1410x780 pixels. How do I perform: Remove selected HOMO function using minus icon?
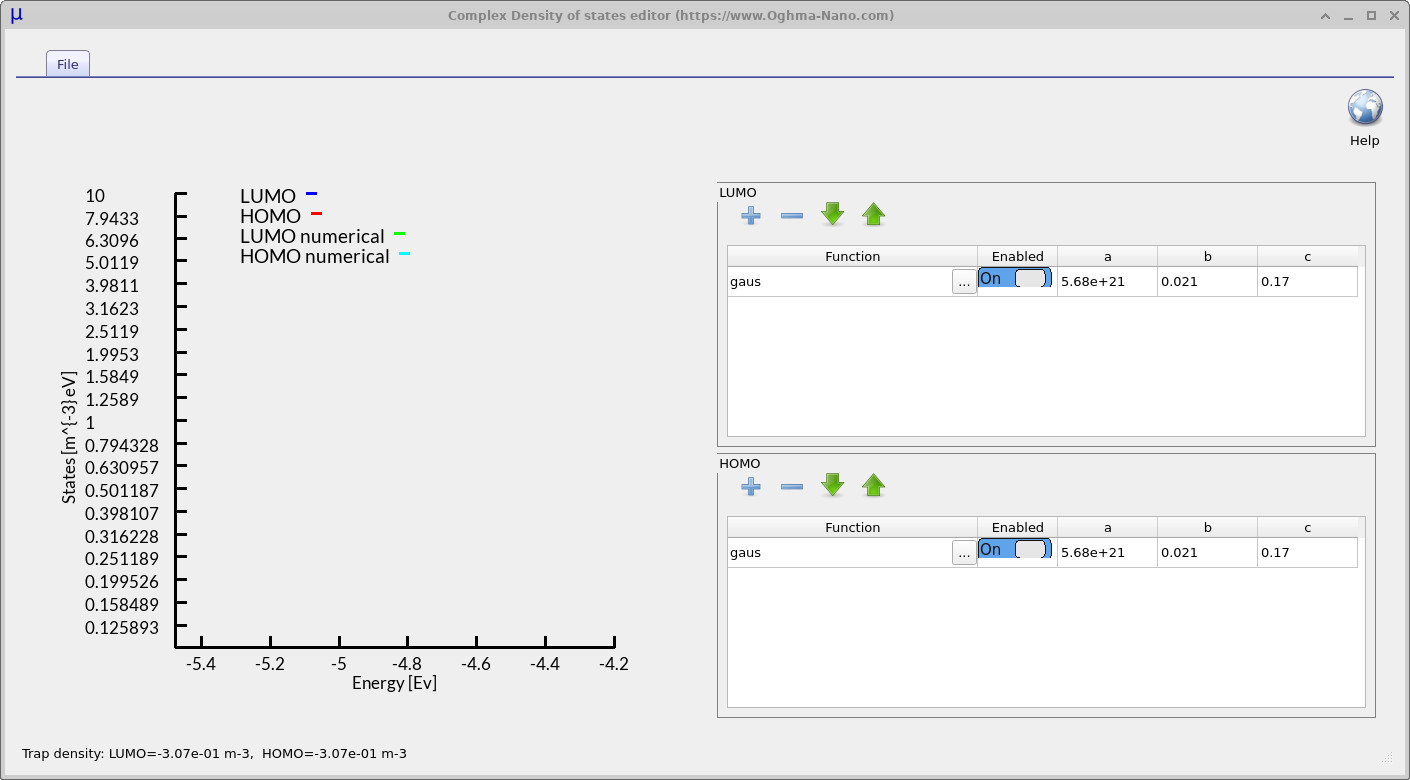click(x=791, y=485)
